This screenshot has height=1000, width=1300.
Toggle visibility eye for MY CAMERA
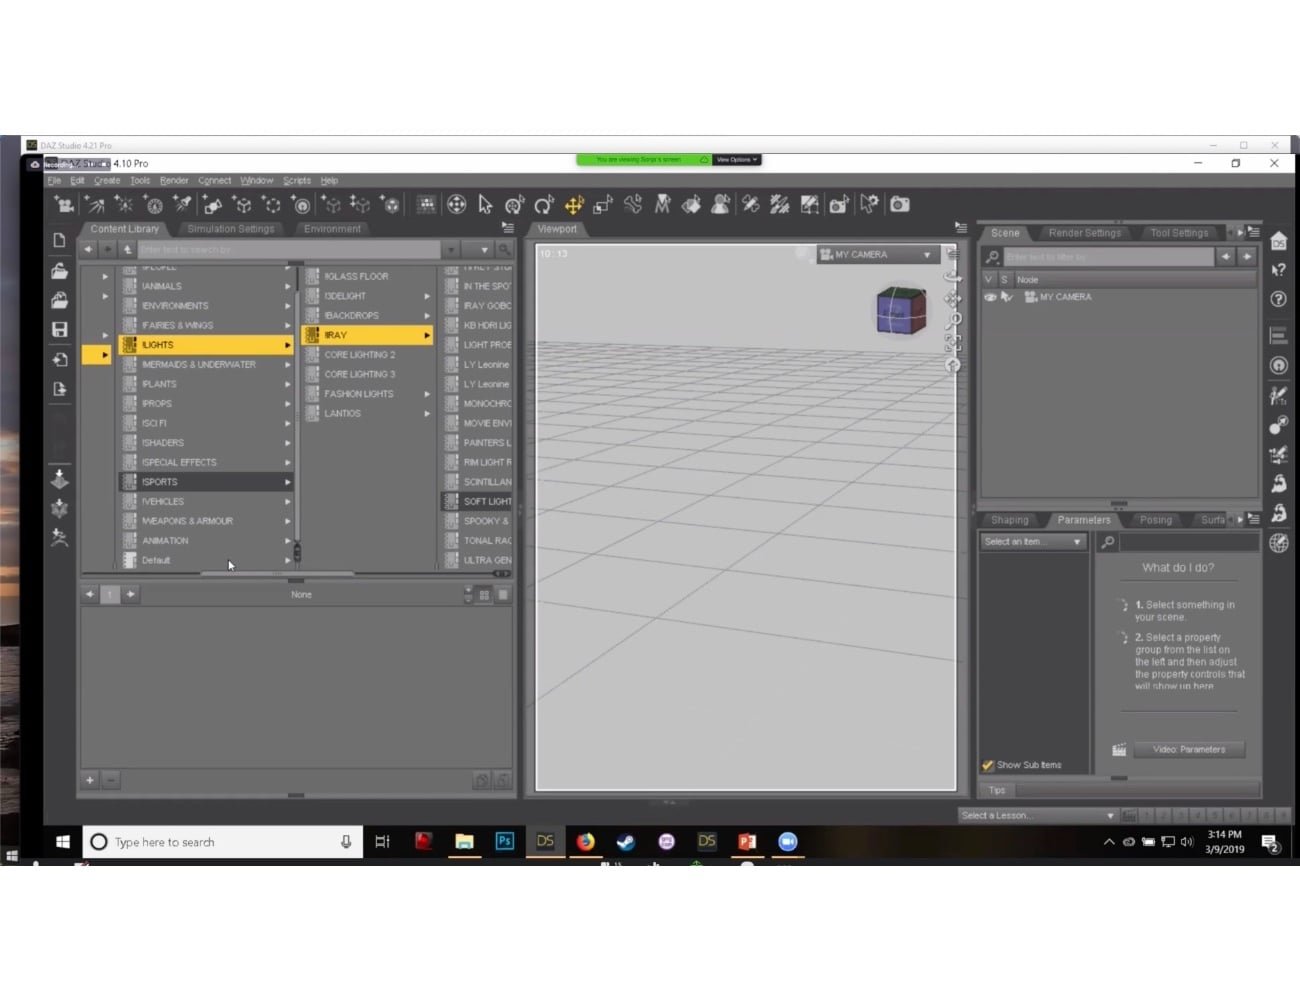tap(990, 297)
